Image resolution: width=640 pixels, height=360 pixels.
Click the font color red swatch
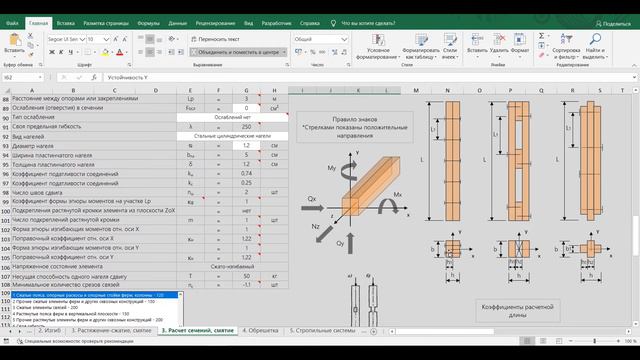(120, 52)
